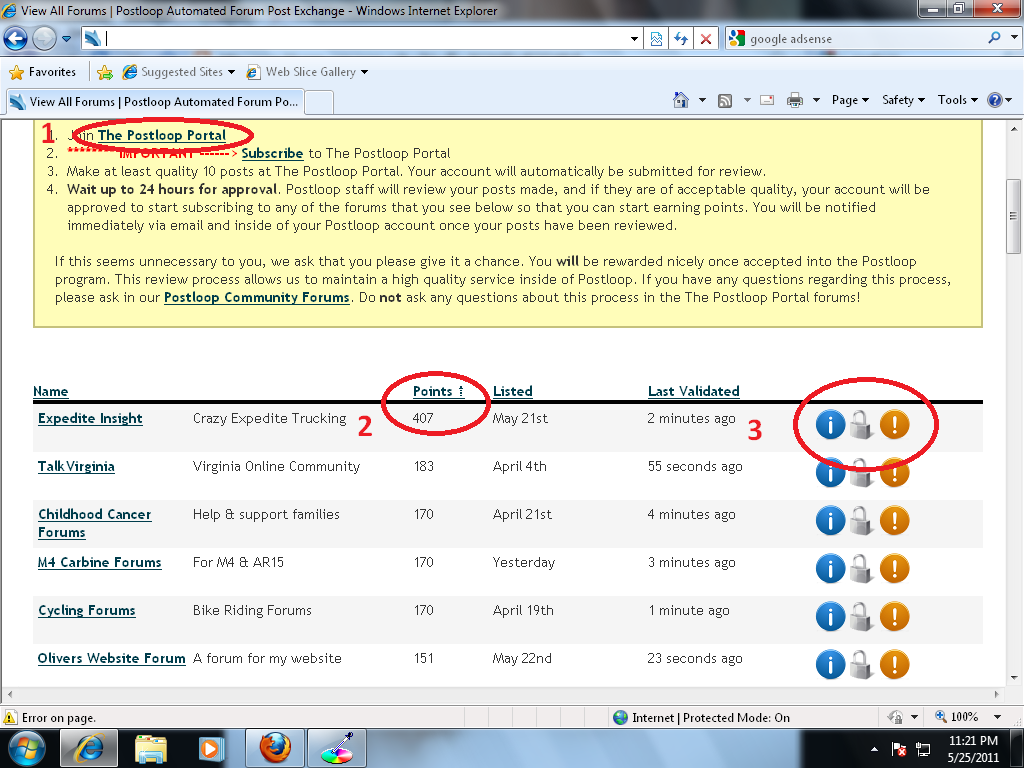The height and width of the screenshot is (768, 1024).
Task: Expand the Suggested Sites dropdown
Action: tap(231, 72)
